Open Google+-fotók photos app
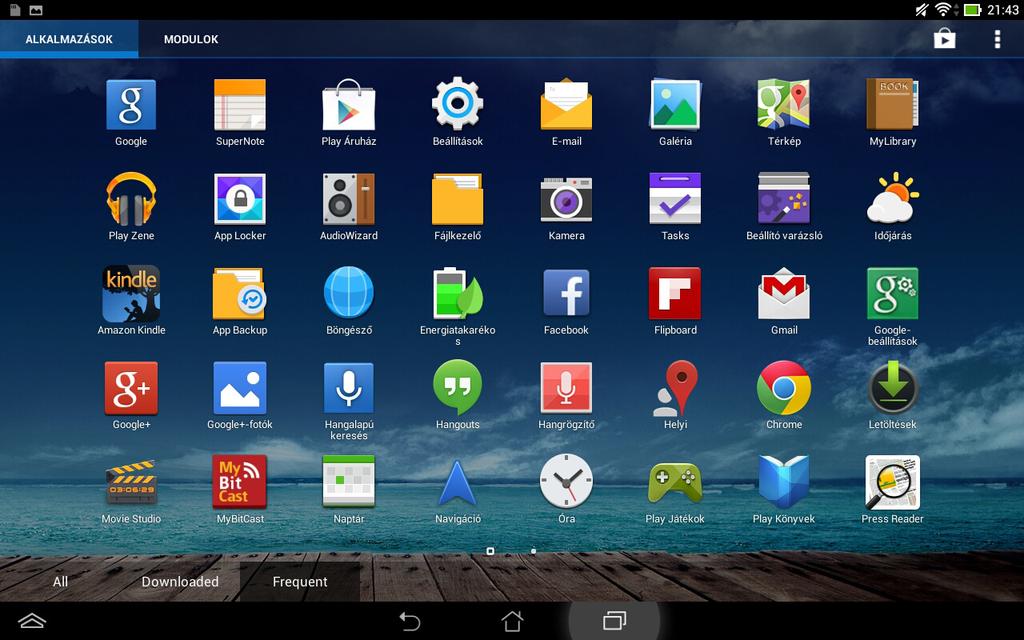Image resolution: width=1024 pixels, height=640 pixels. click(x=240, y=388)
